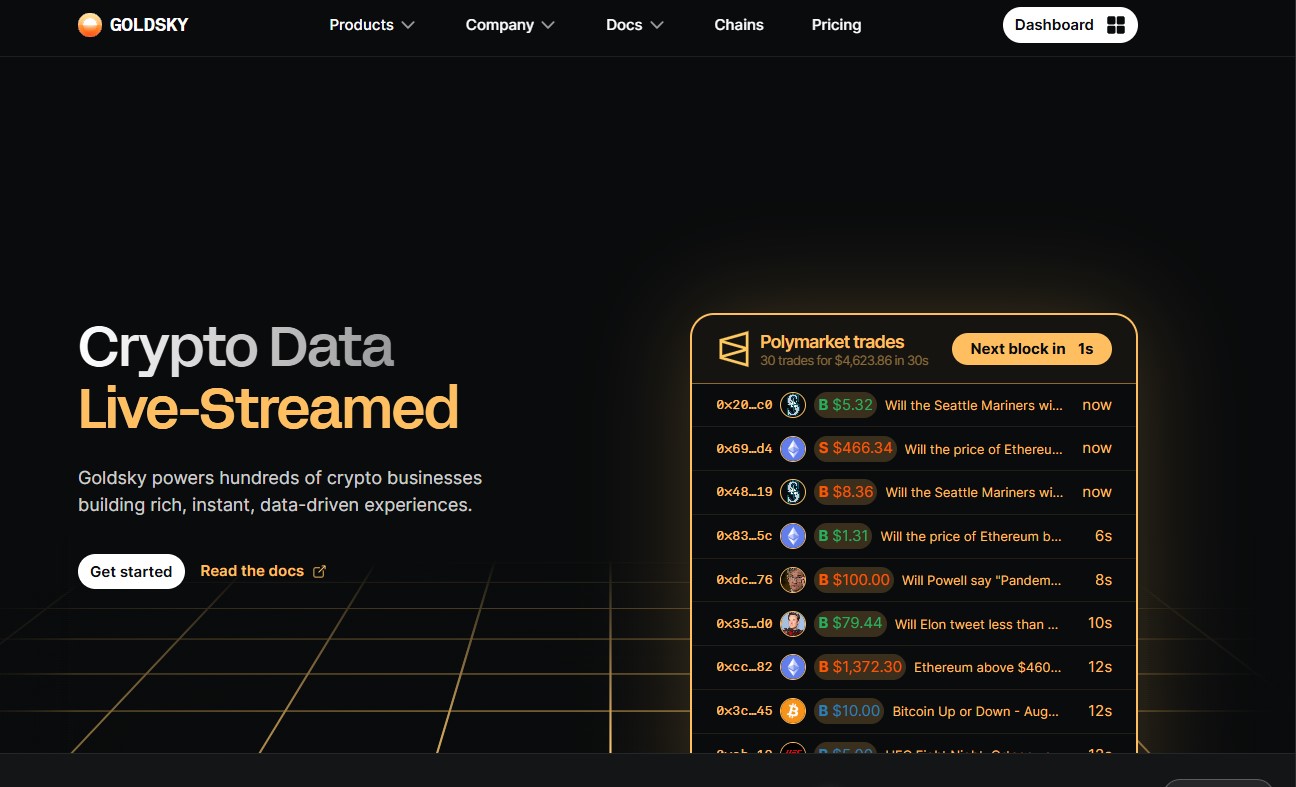Click the S $466.34 trade badge
This screenshot has height=787, width=1296.
point(856,448)
